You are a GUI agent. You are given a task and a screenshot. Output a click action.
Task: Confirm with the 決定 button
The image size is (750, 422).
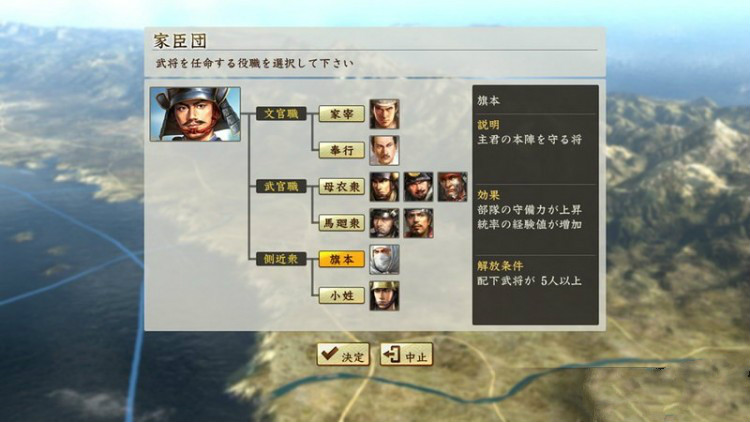pyautogui.click(x=343, y=355)
